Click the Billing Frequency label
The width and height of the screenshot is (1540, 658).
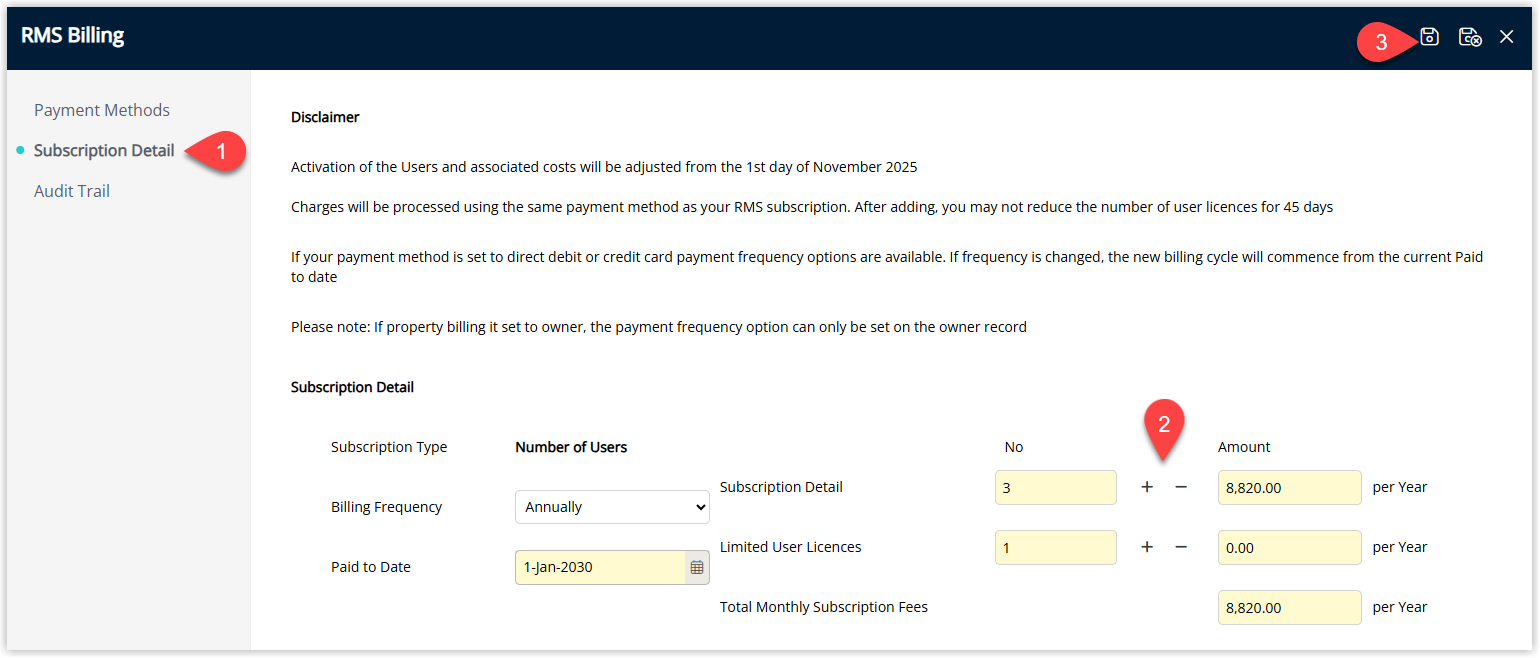pos(386,507)
